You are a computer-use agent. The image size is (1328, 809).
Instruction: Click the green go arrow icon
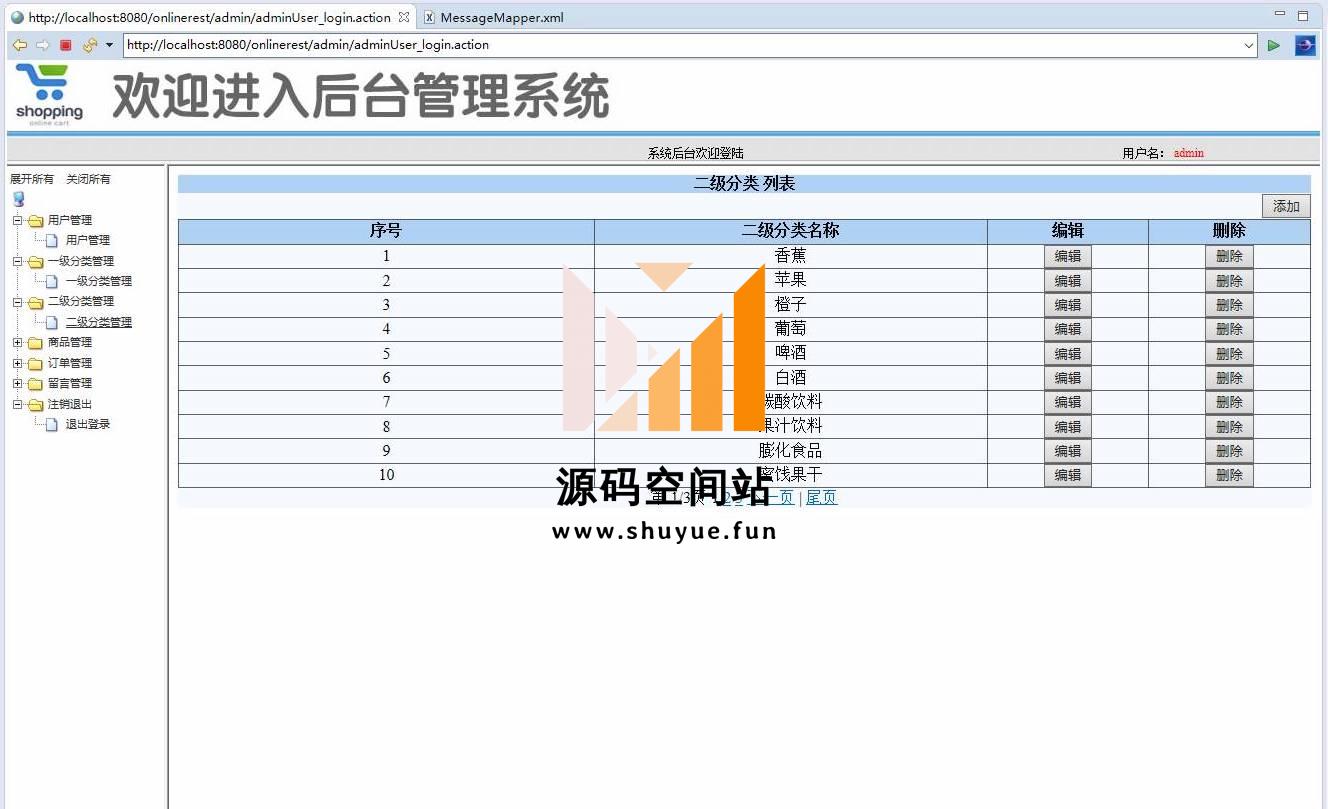(1273, 45)
